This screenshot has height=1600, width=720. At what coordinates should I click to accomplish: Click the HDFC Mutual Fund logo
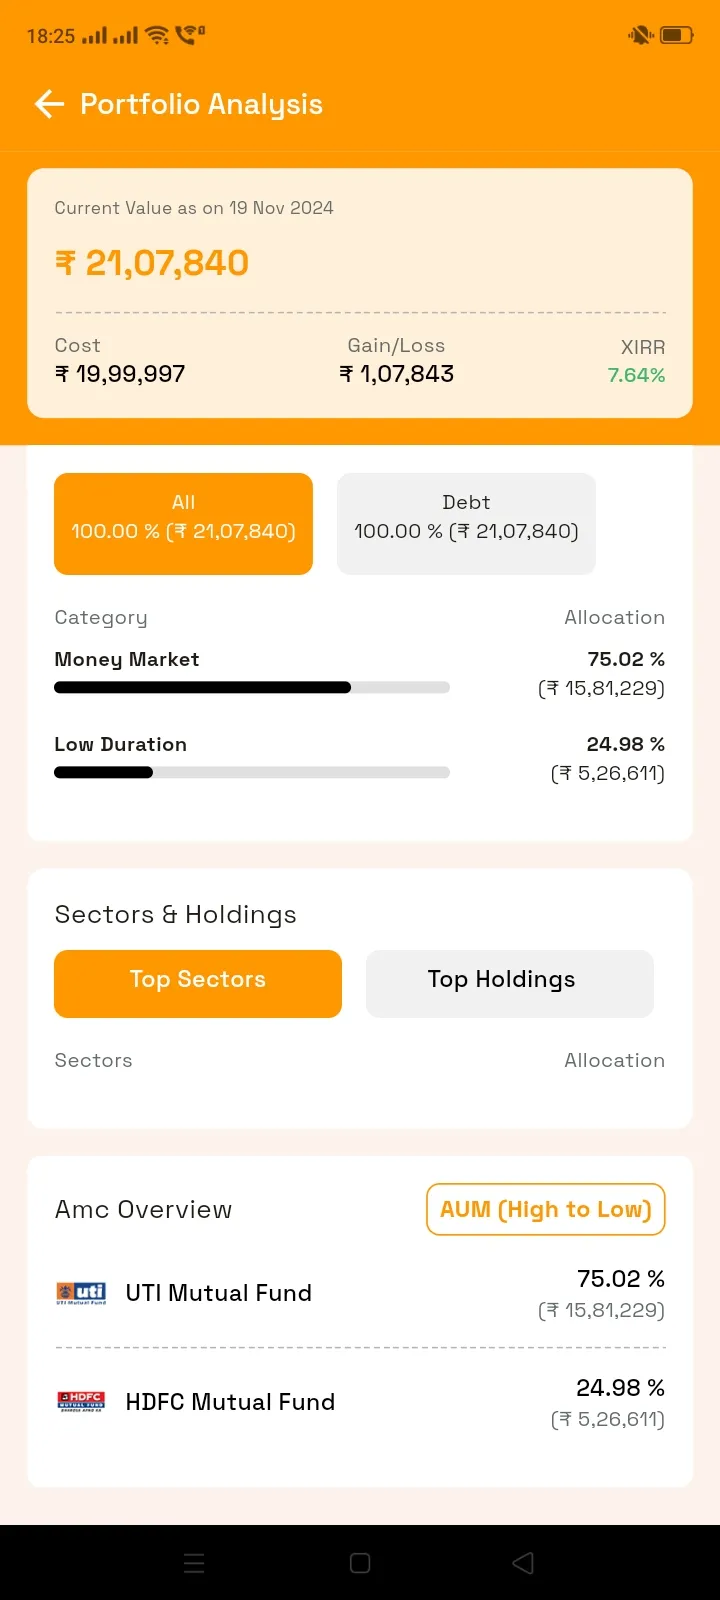tap(81, 1402)
